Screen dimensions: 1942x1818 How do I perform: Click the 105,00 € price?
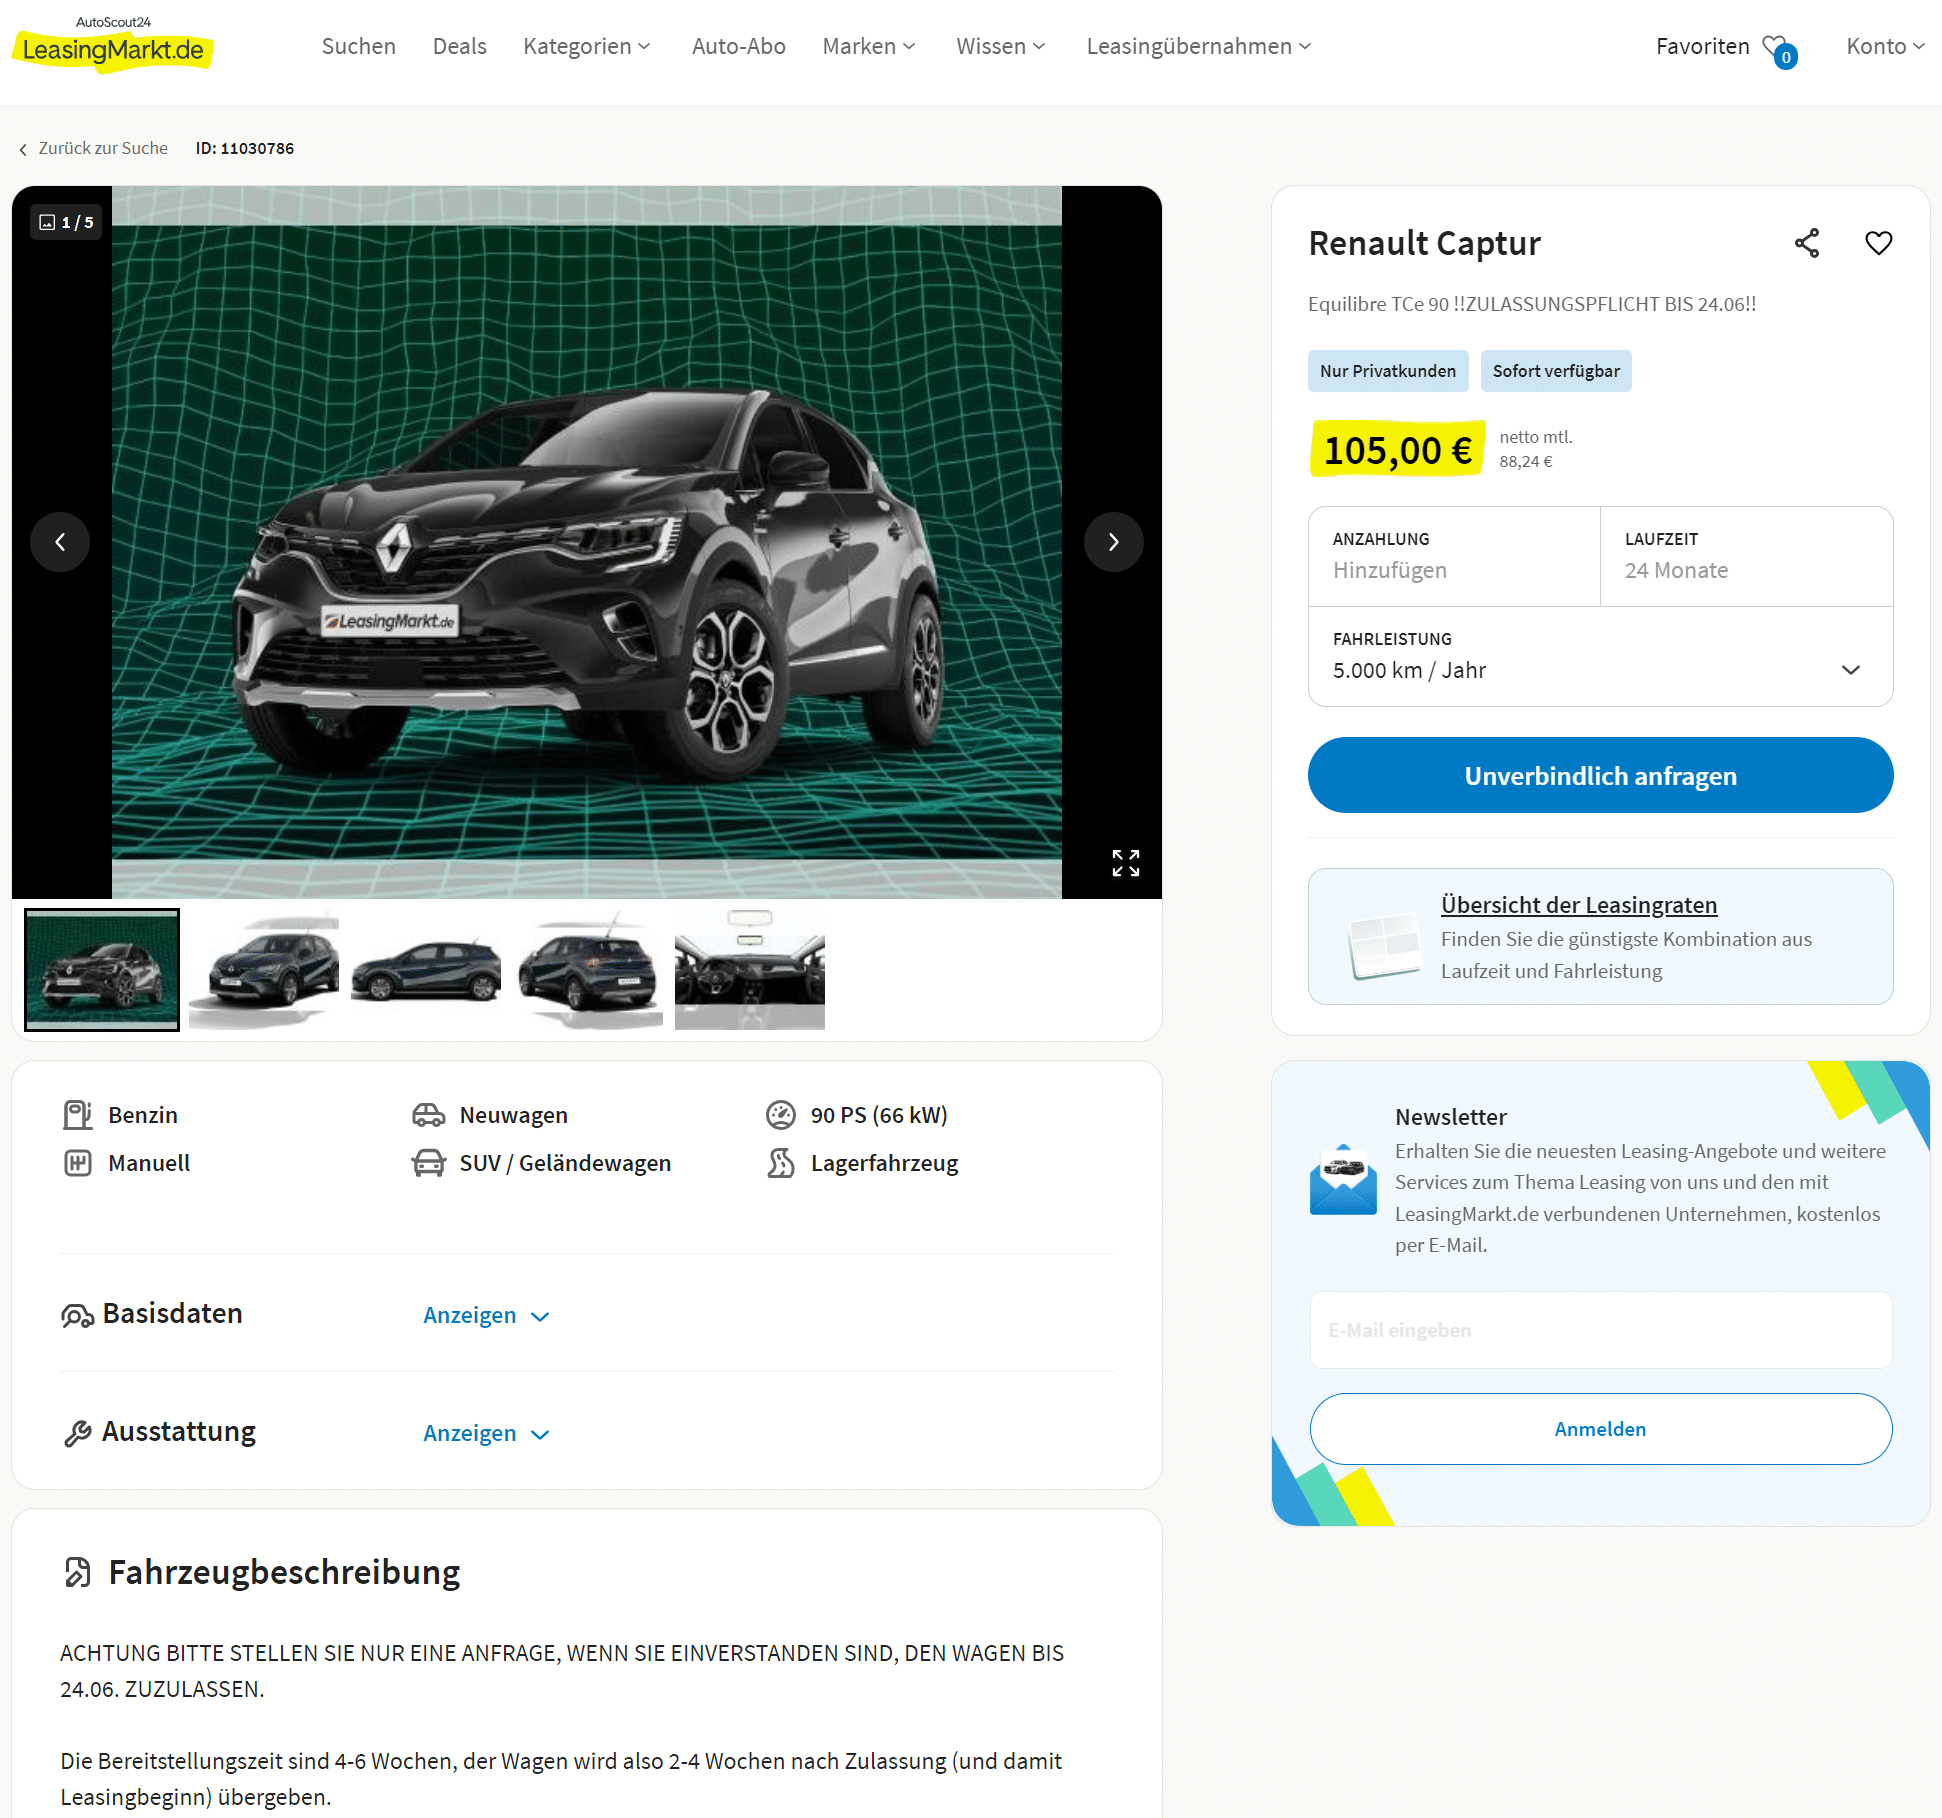pyautogui.click(x=1397, y=451)
